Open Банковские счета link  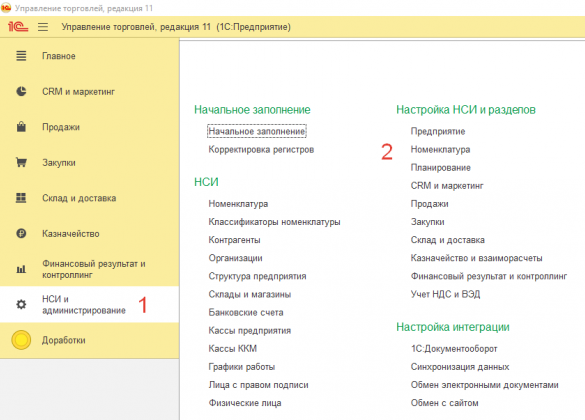pos(246,312)
